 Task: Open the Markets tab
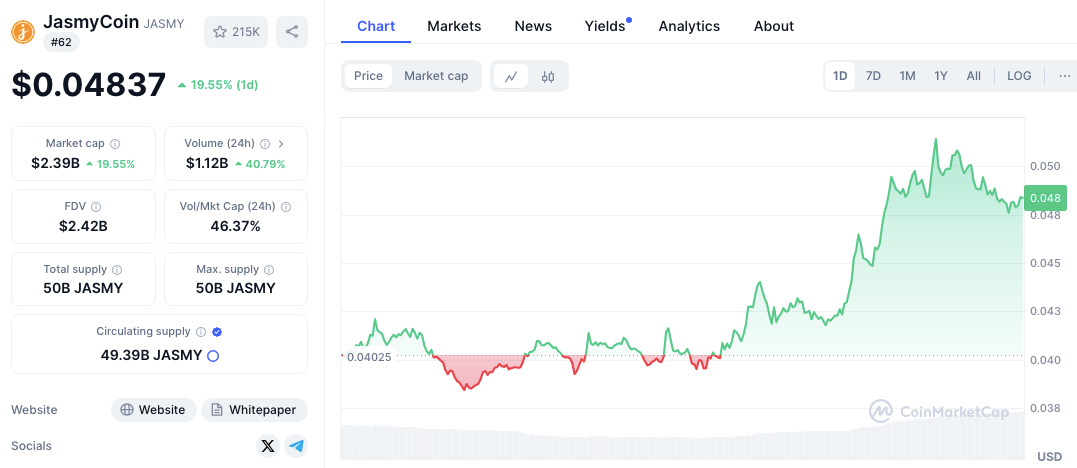pyautogui.click(x=454, y=26)
